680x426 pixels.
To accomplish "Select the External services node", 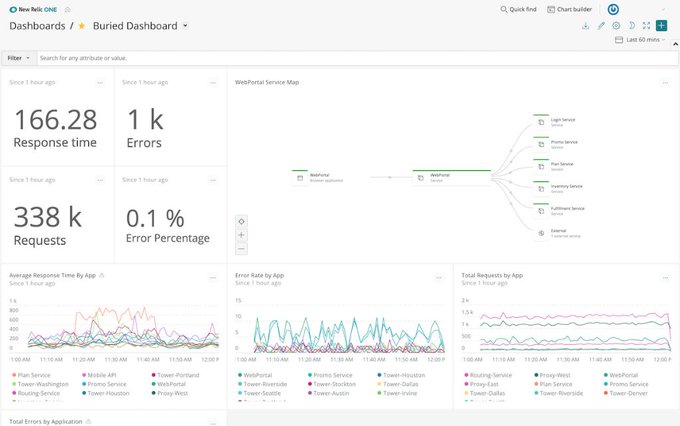I will pyautogui.click(x=558, y=233).
